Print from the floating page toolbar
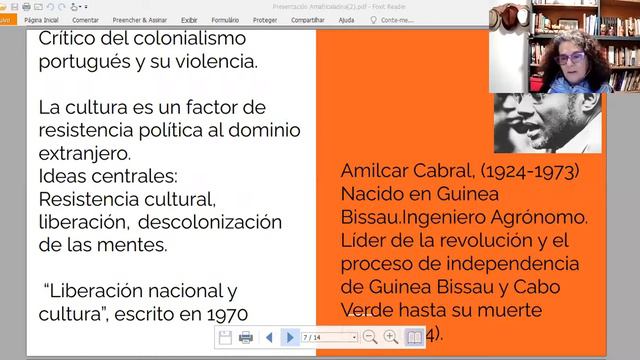The image size is (640, 360). pyautogui.click(x=246, y=338)
